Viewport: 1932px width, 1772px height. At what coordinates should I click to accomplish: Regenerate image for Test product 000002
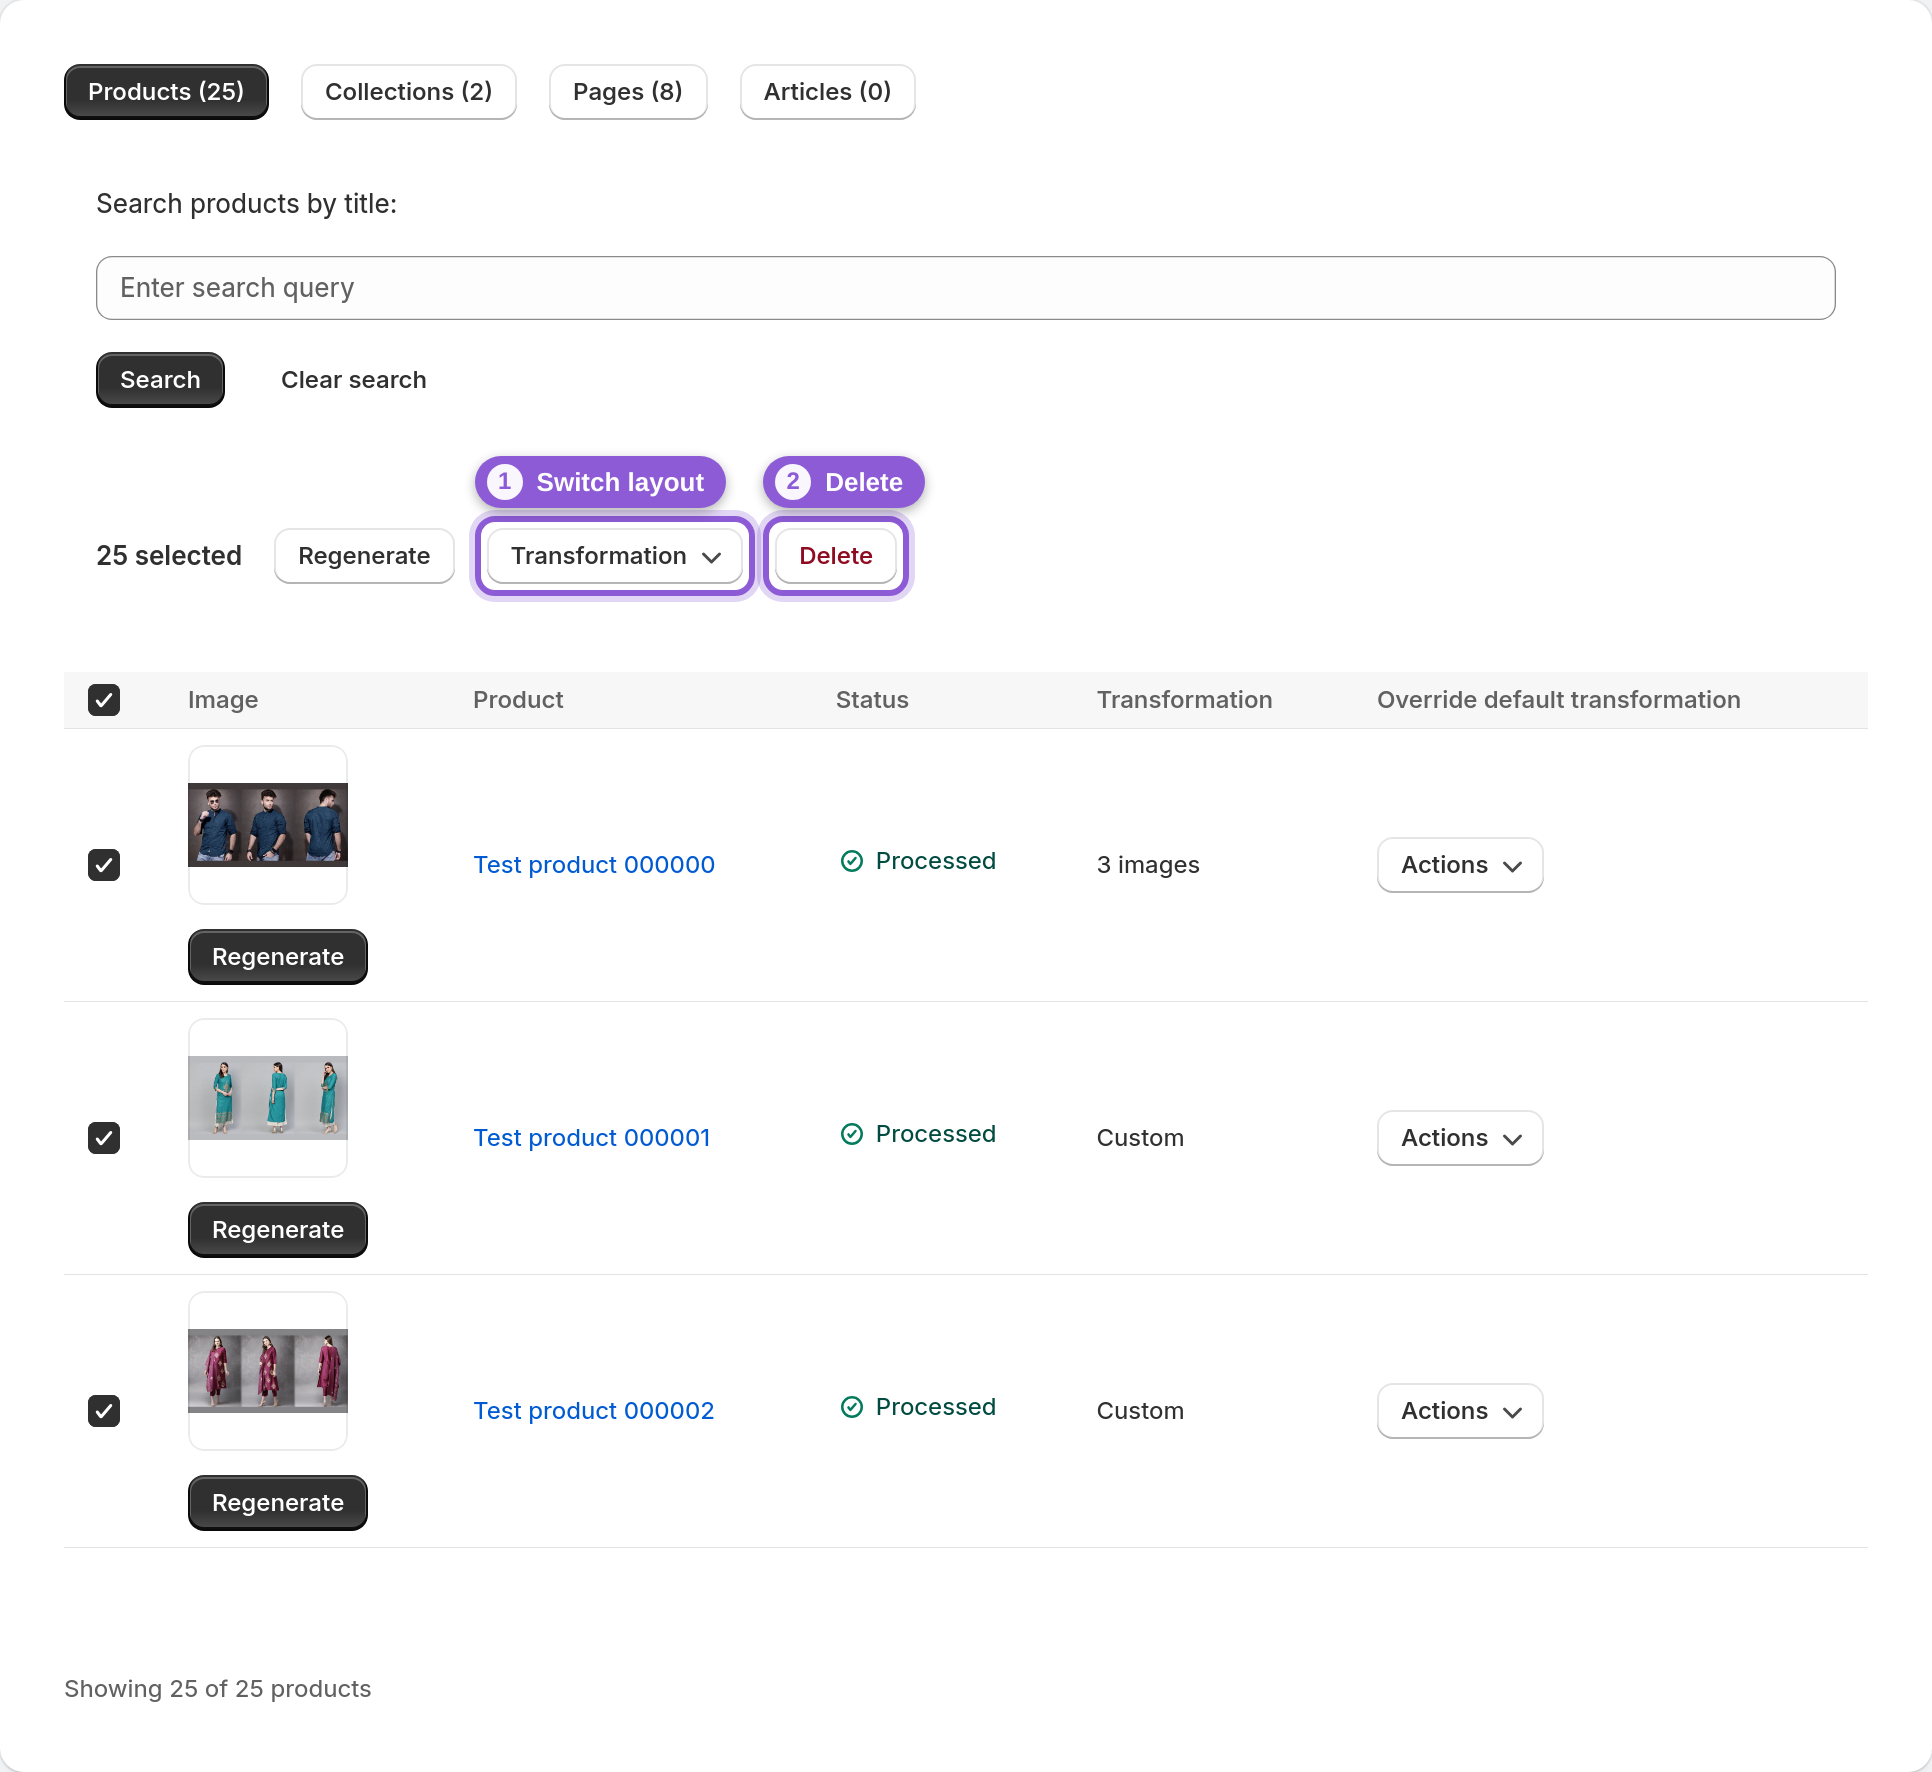point(278,1503)
